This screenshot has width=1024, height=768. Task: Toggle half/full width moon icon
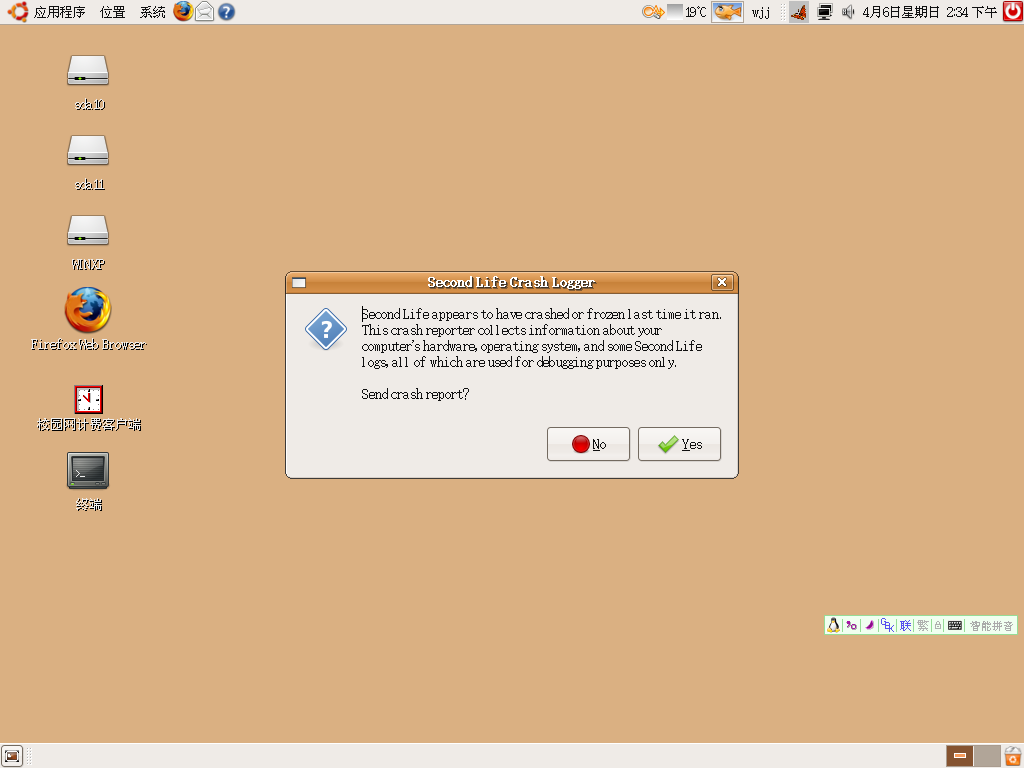click(x=869, y=626)
